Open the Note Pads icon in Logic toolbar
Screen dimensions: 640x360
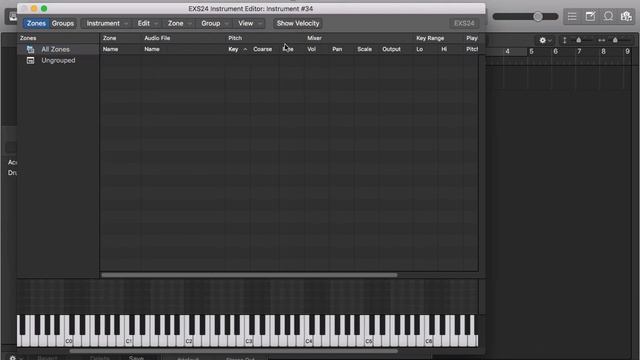coord(590,16)
